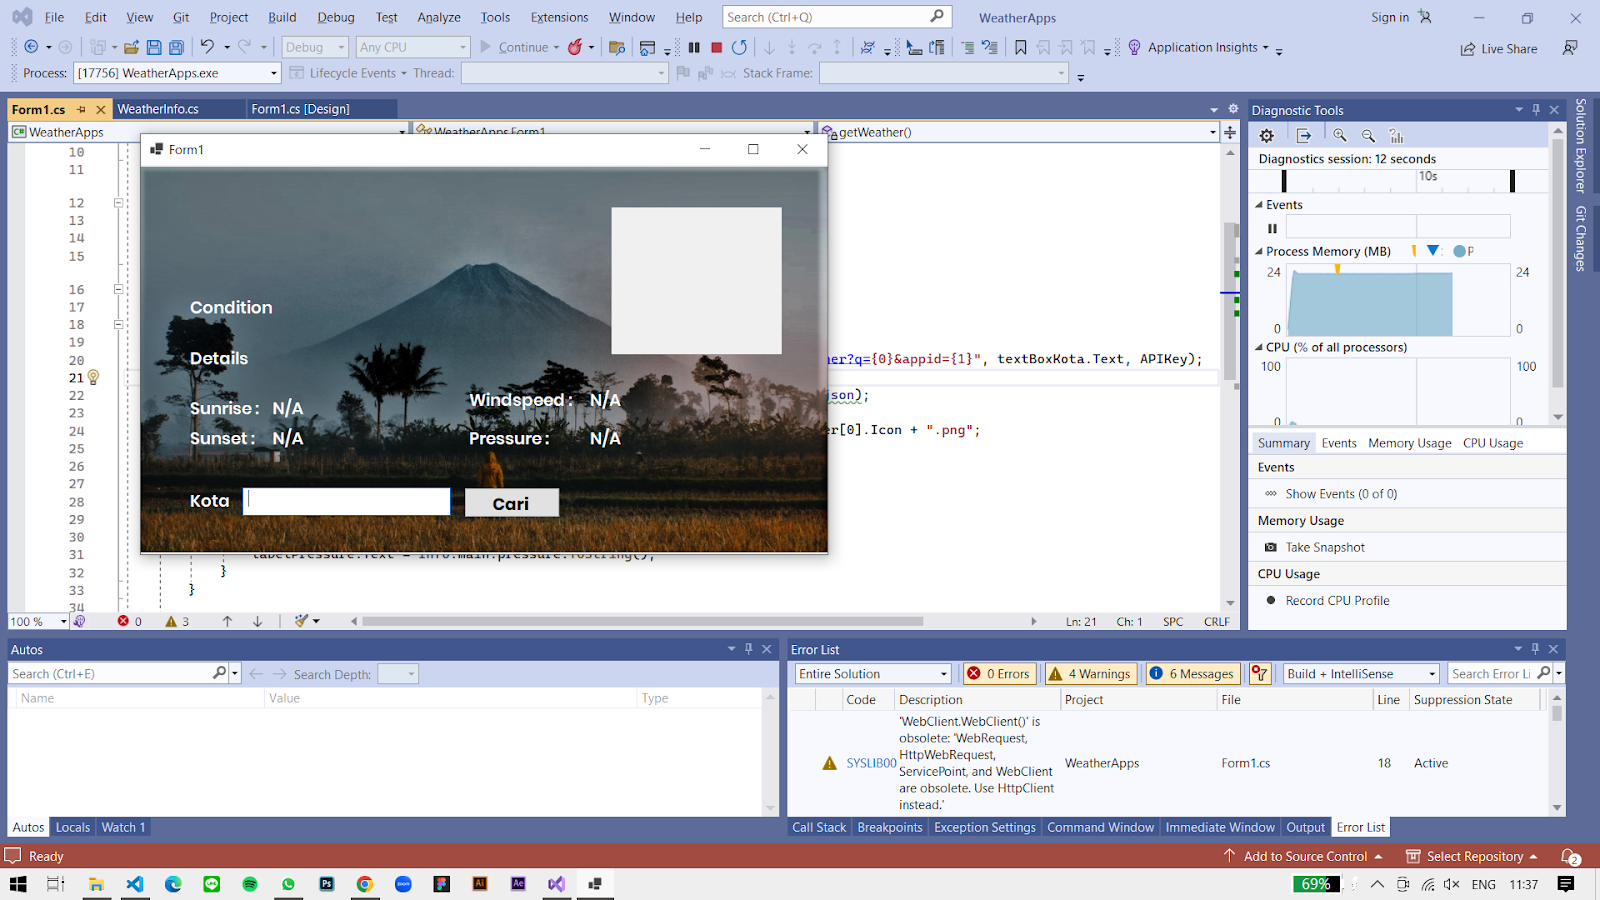The height and width of the screenshot is (900, 1600).
Task: Click the code editor horizontal scrollbar
Action: click(x=642, y=621)
